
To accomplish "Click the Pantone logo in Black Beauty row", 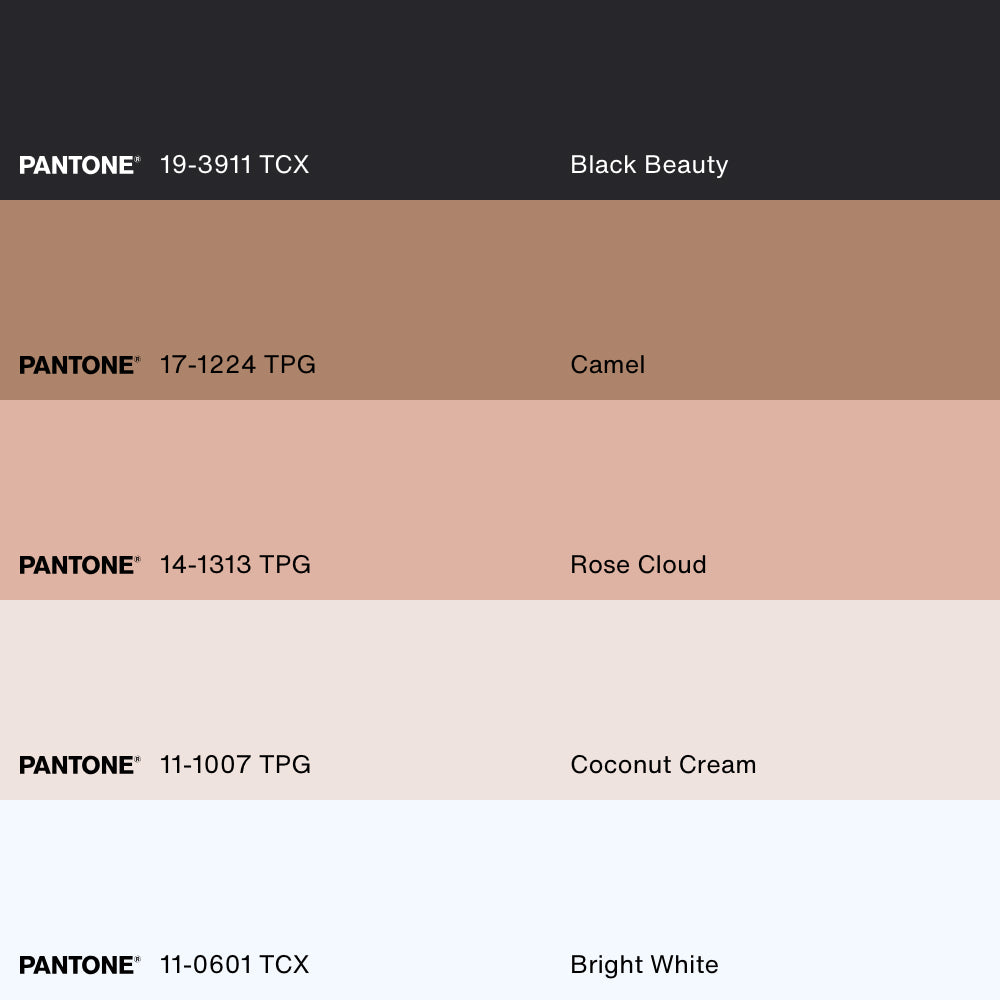I will click(x=79, y=165).
